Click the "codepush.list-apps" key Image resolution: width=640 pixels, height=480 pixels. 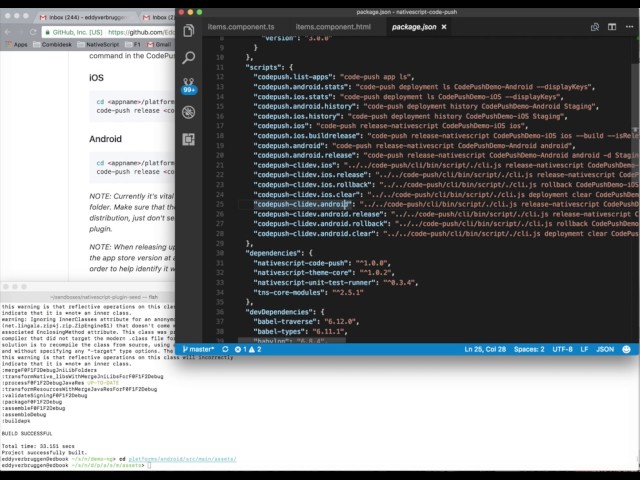pyautogui.click(x=292, y=77)
